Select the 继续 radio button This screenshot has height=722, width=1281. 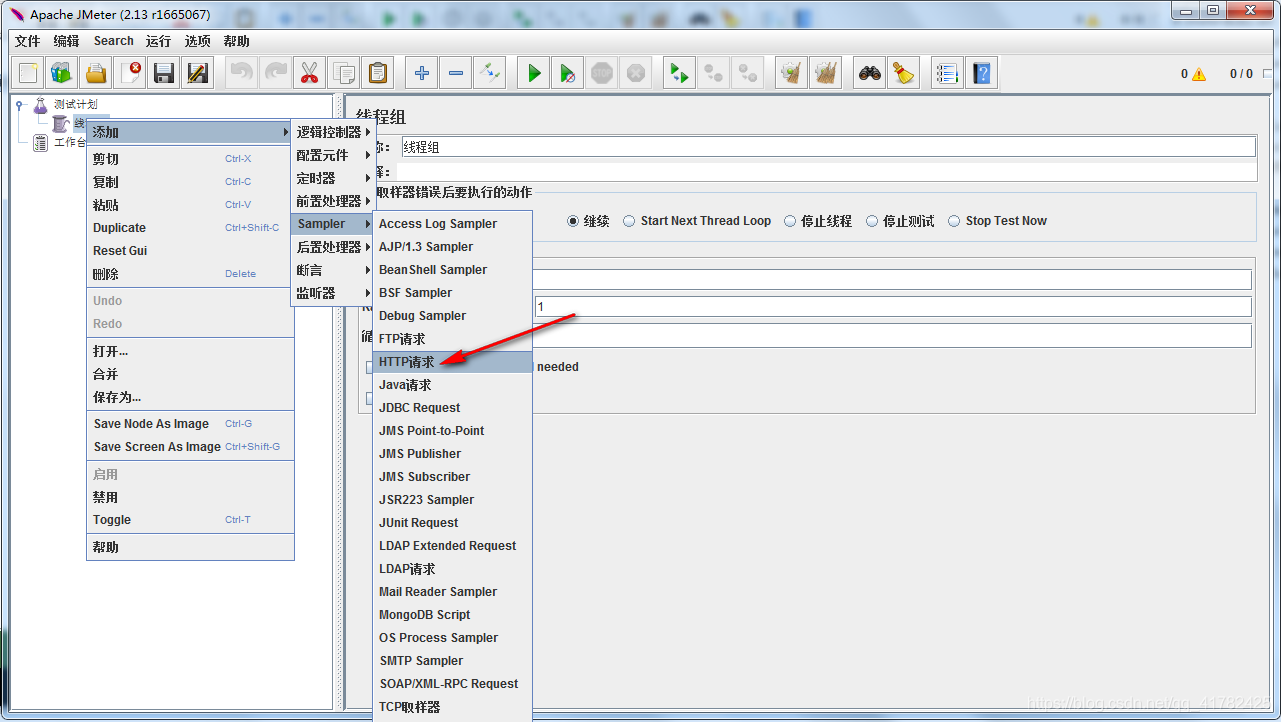(x=573, y=221)
